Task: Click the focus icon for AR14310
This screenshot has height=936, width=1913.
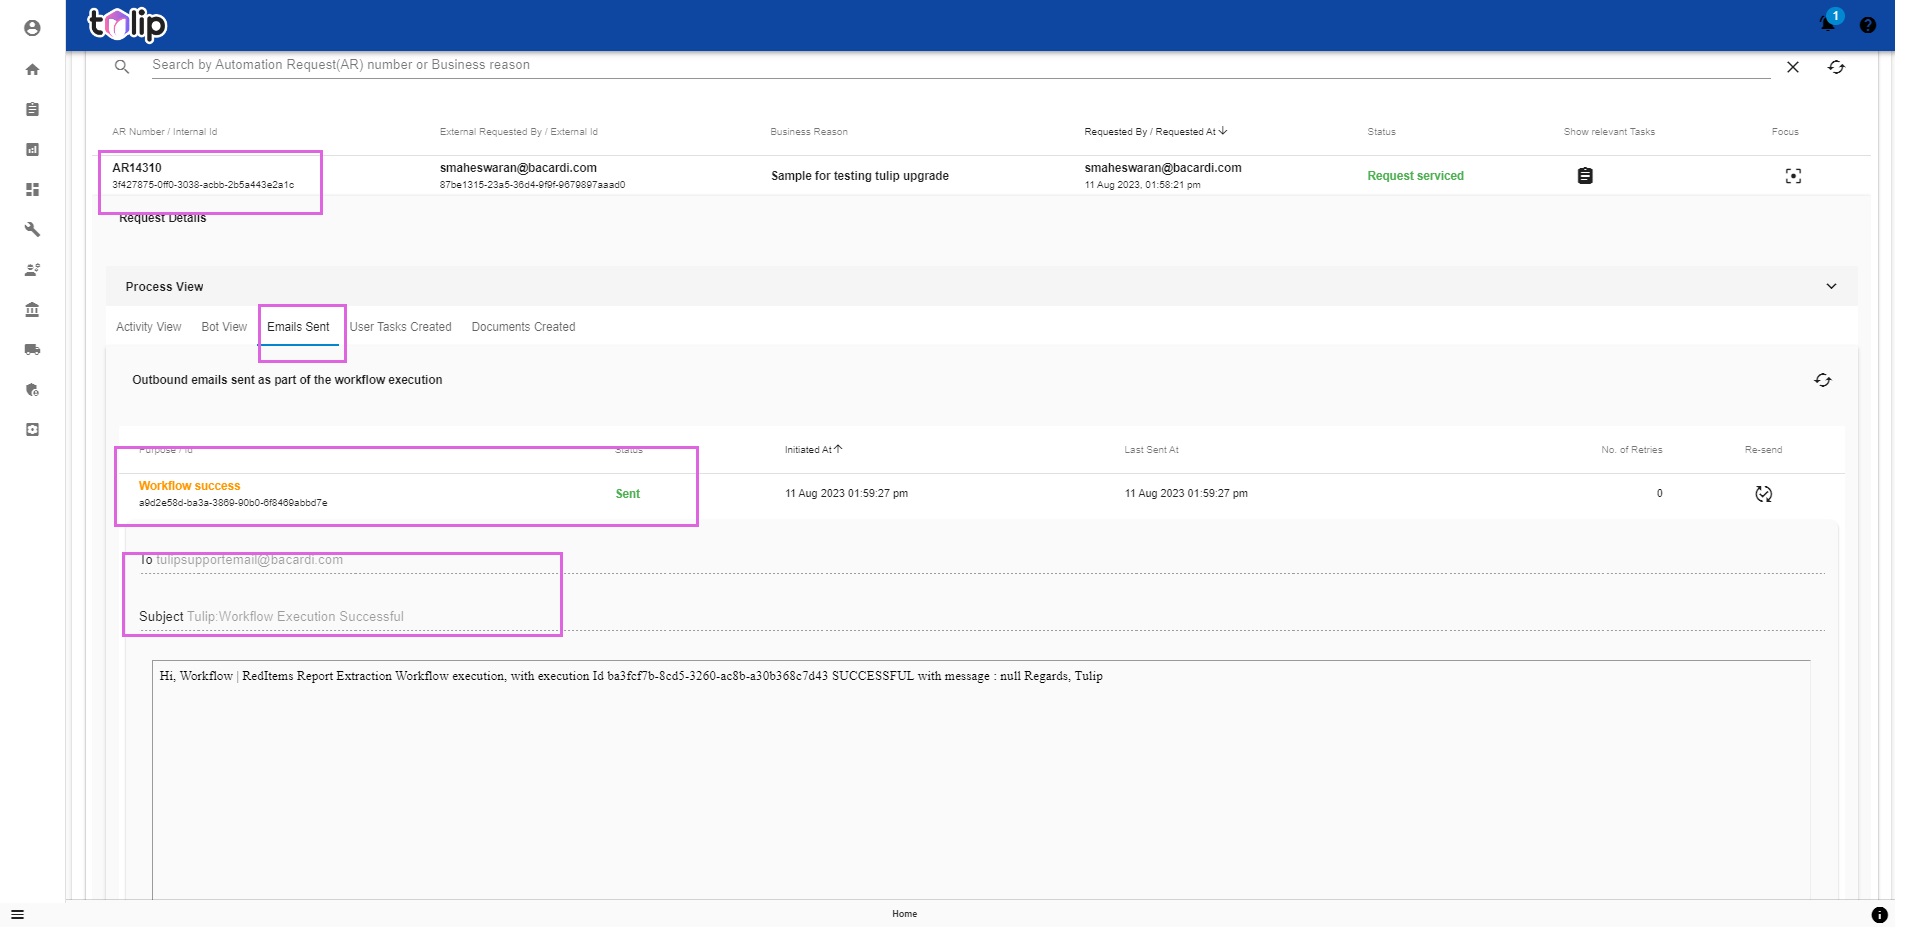Action: [x=1793, y=176]
